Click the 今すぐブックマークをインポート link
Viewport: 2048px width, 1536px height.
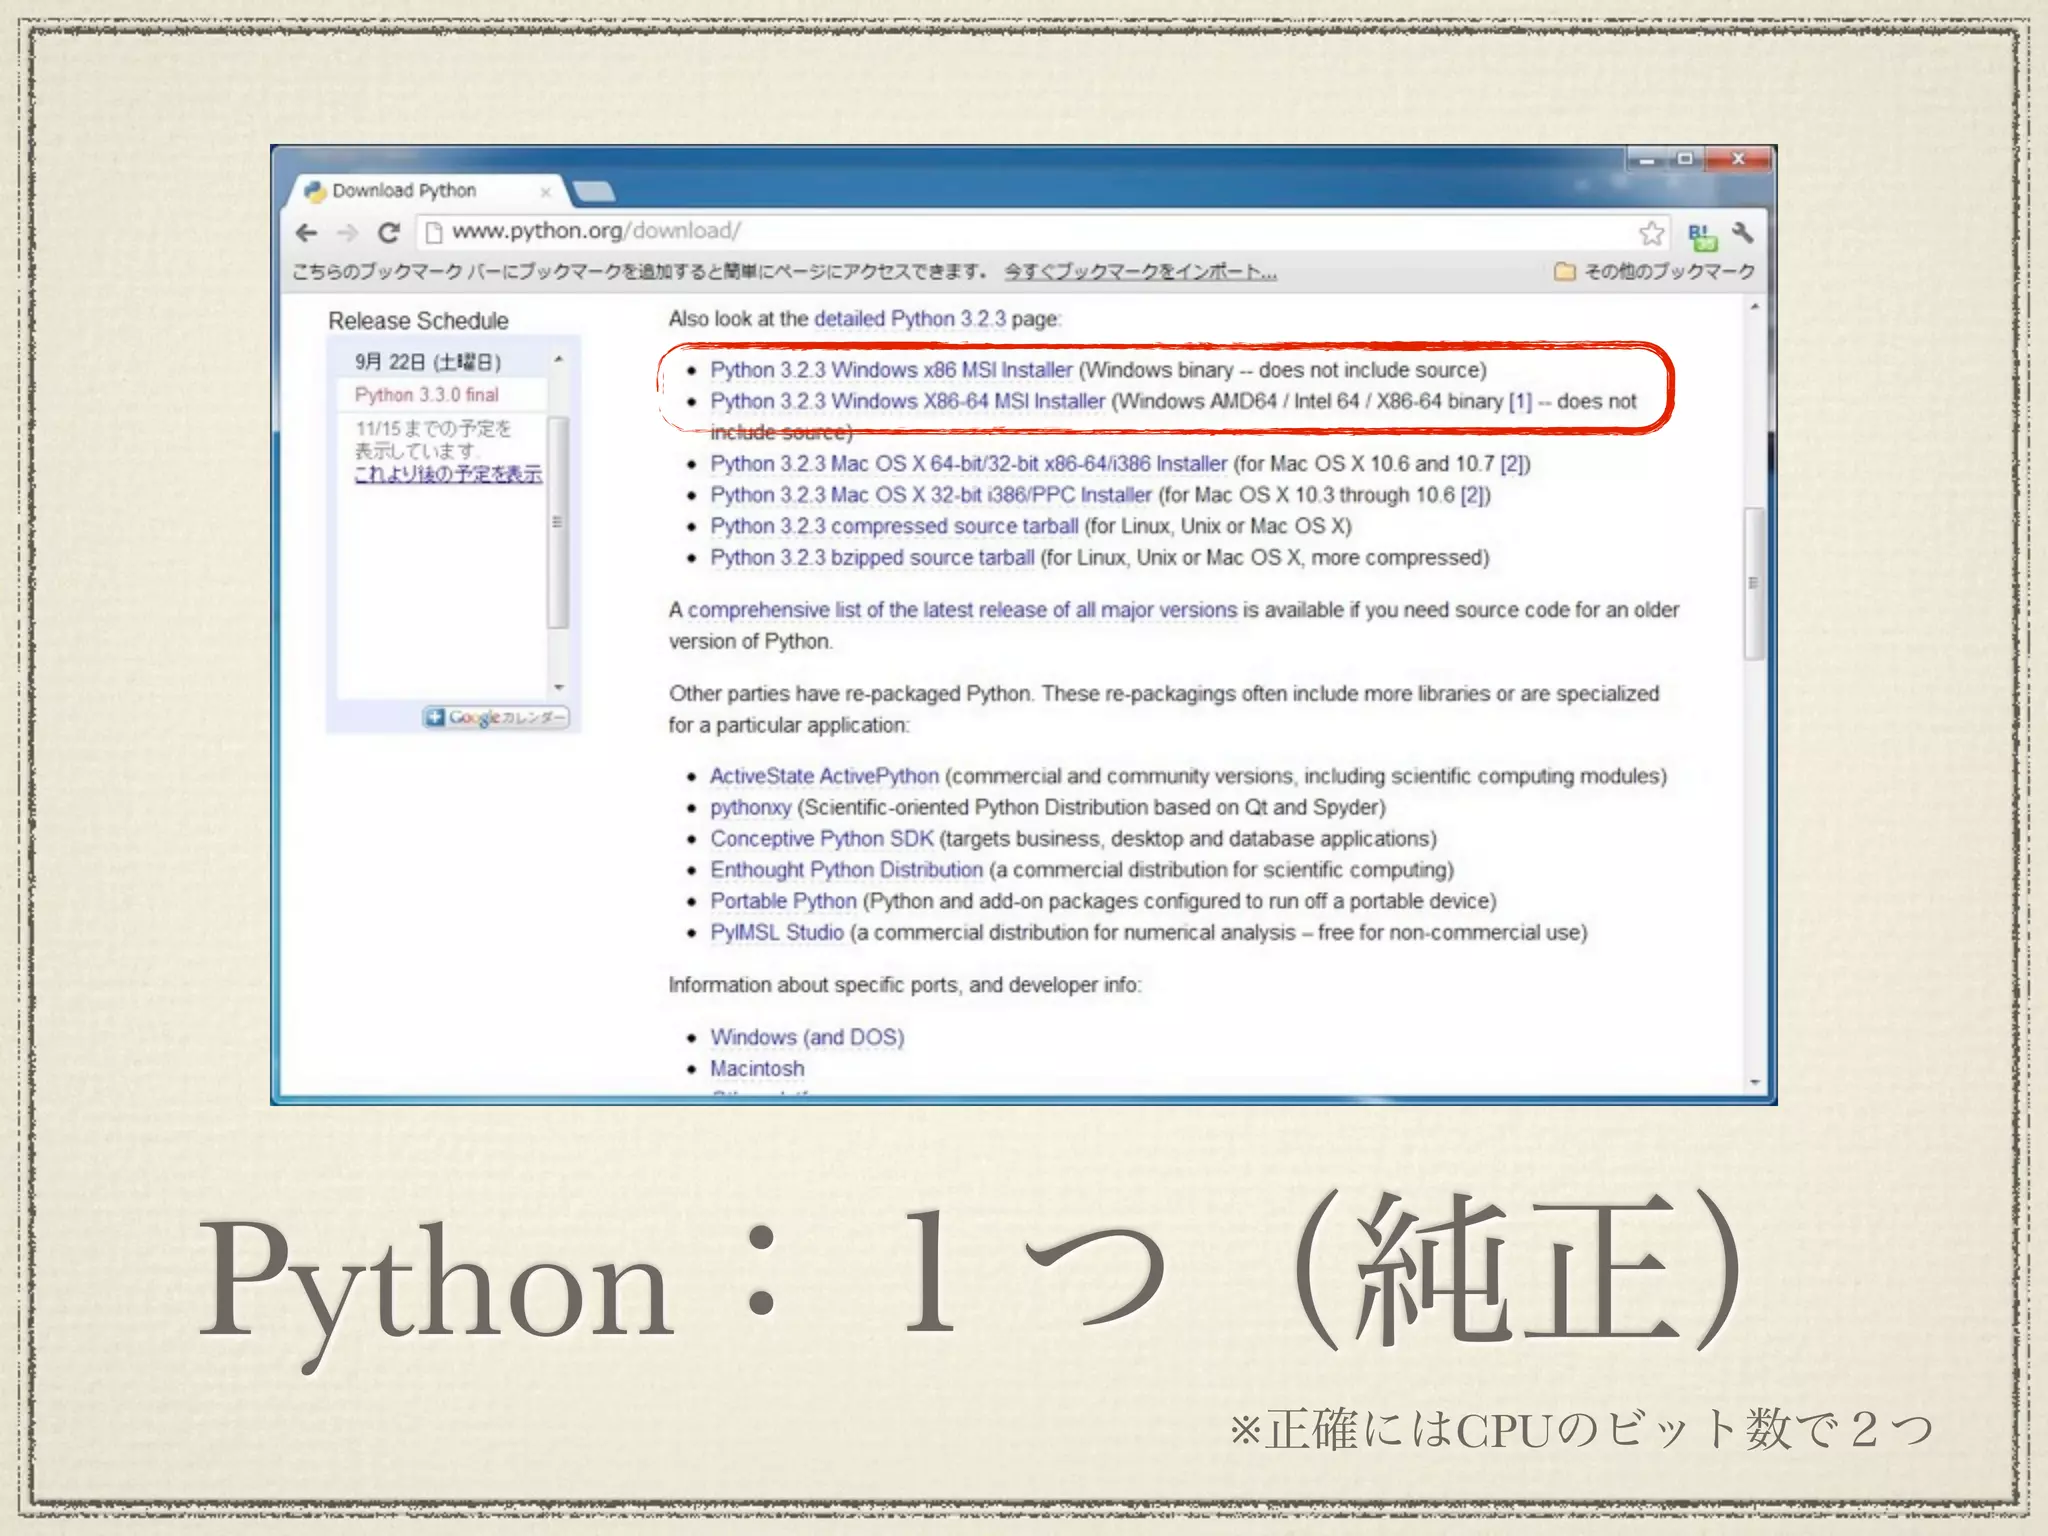[x=1141, y=271]
